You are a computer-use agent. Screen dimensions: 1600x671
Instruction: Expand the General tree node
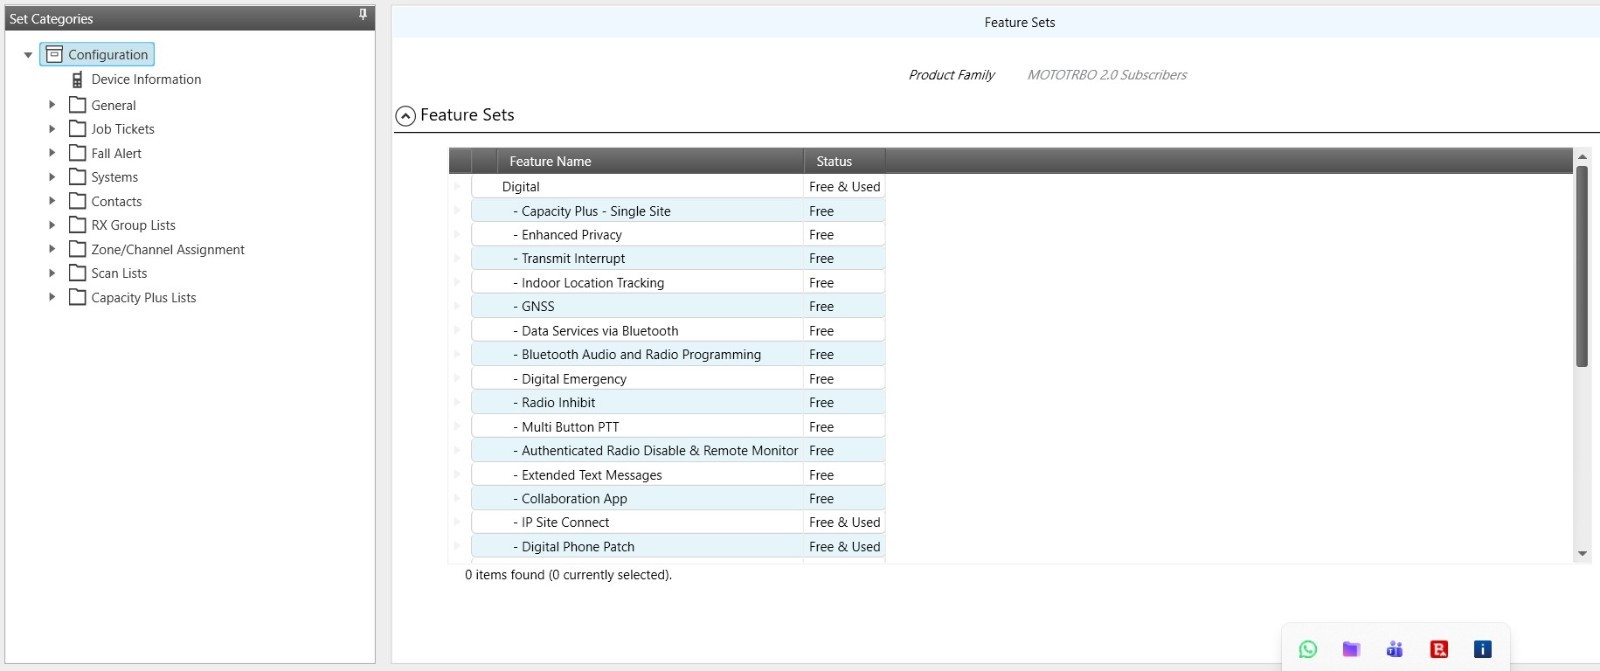[52, 104]
